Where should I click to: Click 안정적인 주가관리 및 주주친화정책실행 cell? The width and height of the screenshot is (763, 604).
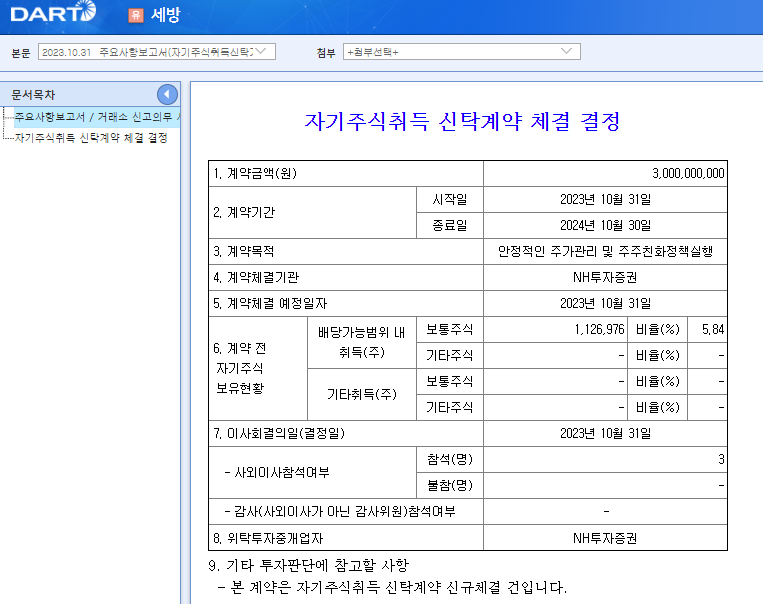point(605,252)
